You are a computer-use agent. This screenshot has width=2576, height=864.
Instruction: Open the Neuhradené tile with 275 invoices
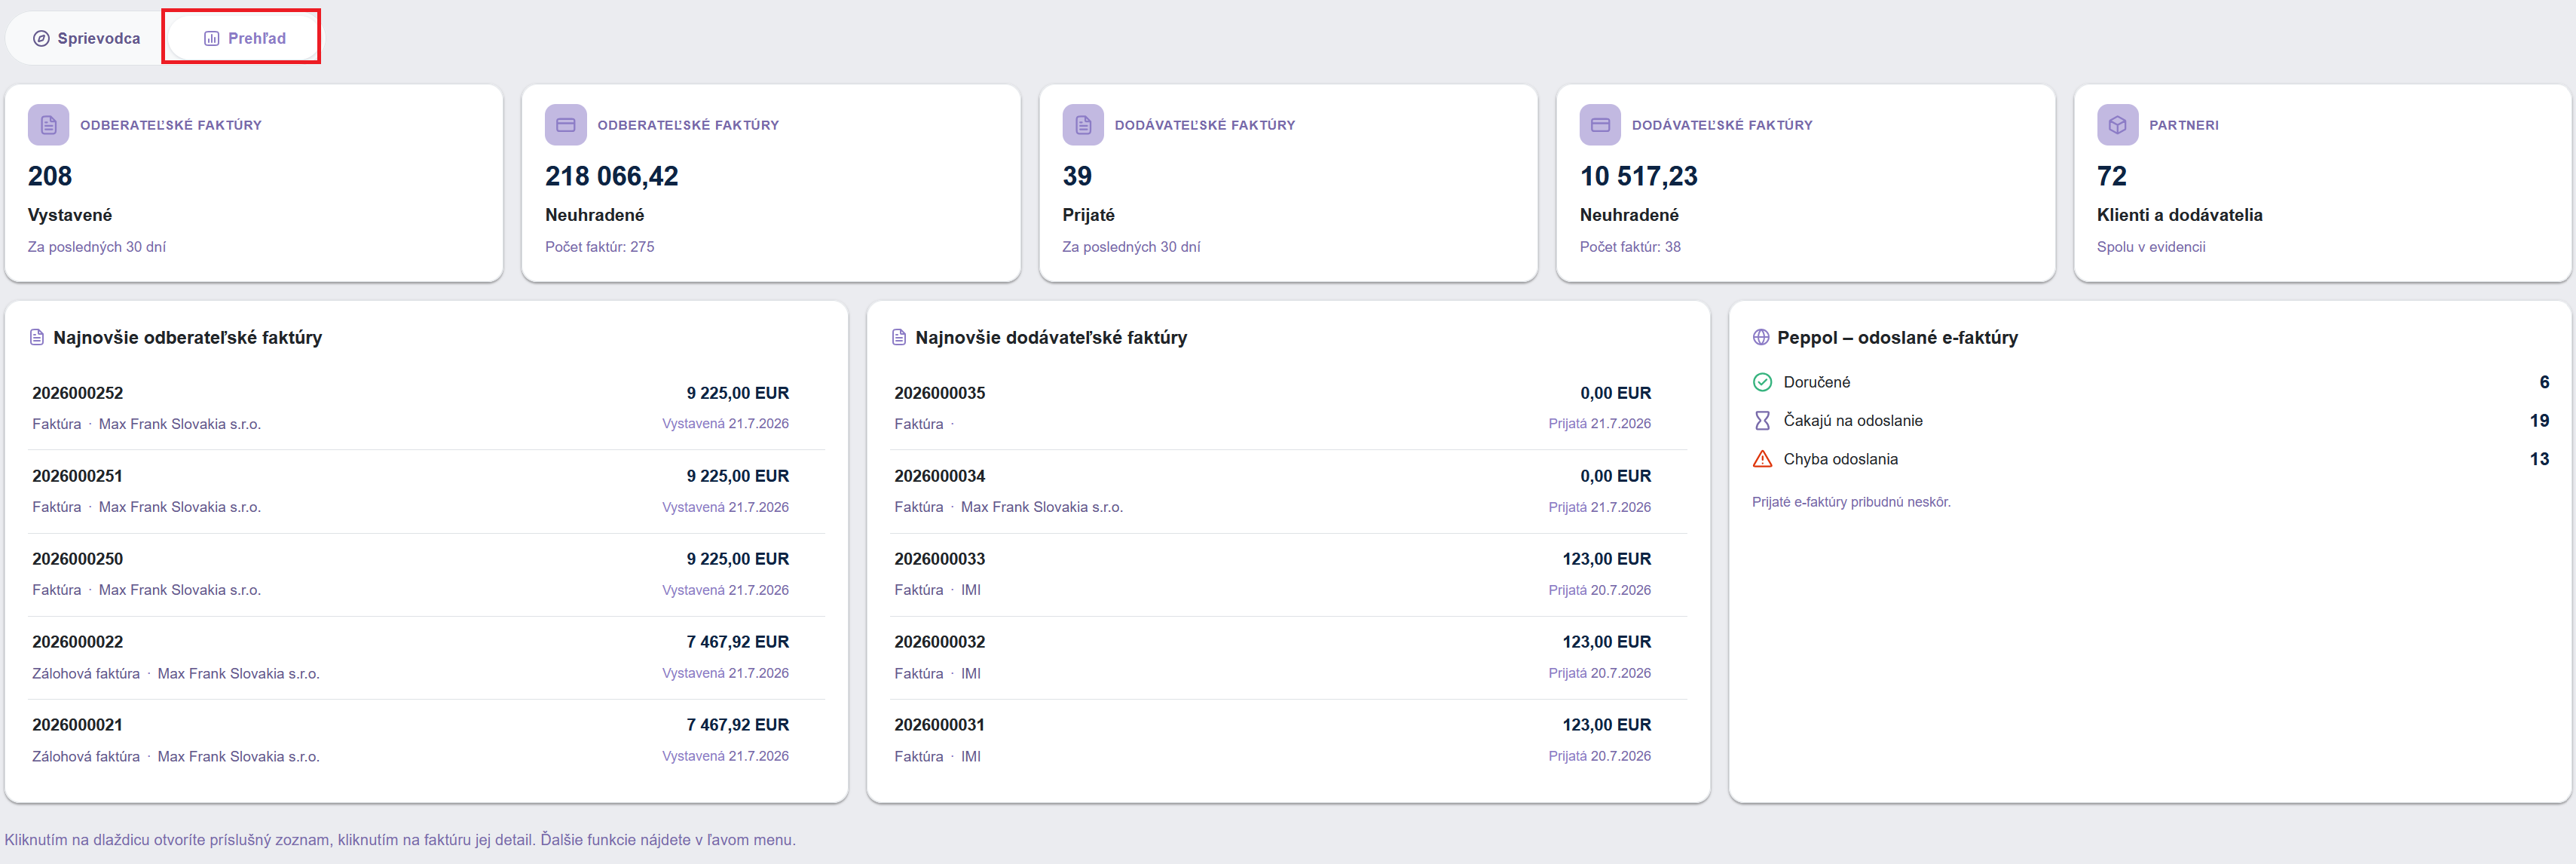(x=771, y=183)
